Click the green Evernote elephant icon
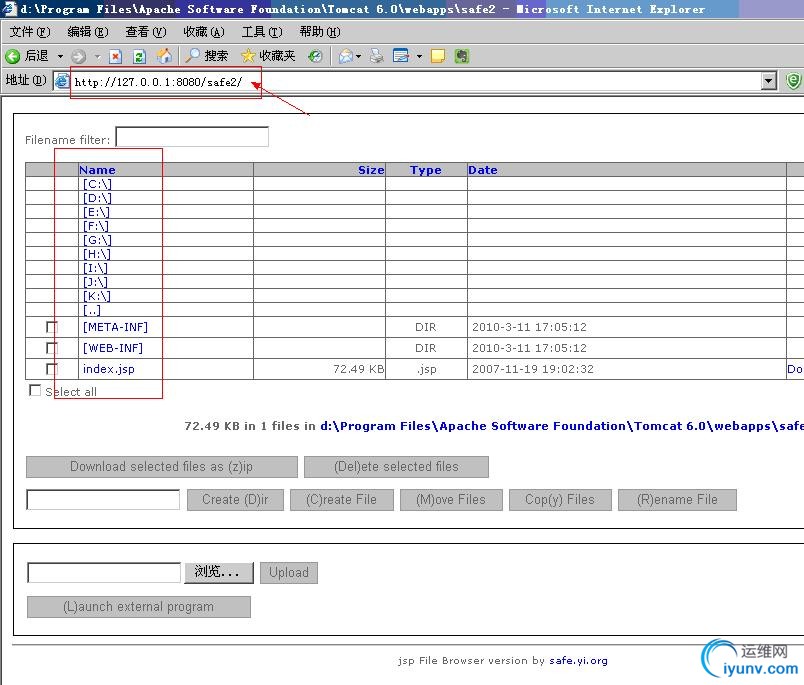The image size is (804, 685). coord(462,56)
